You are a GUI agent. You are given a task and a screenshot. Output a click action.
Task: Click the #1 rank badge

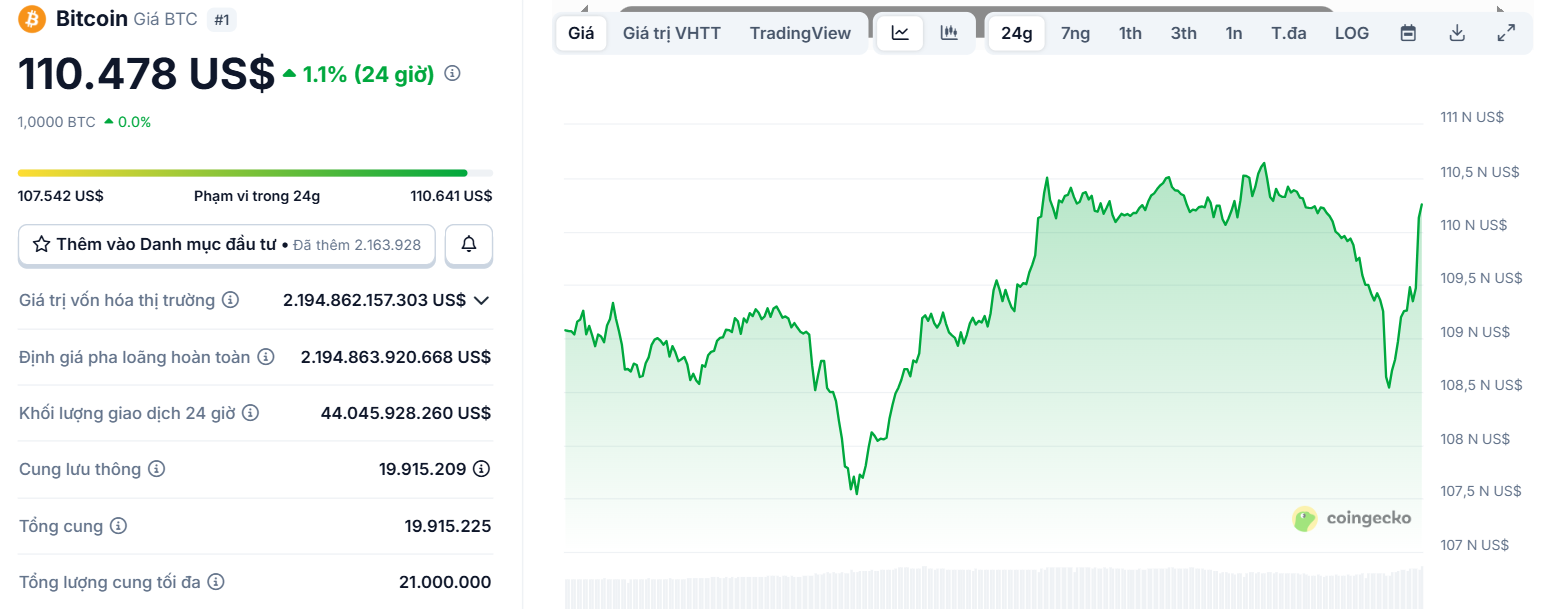tap(221, 18)
